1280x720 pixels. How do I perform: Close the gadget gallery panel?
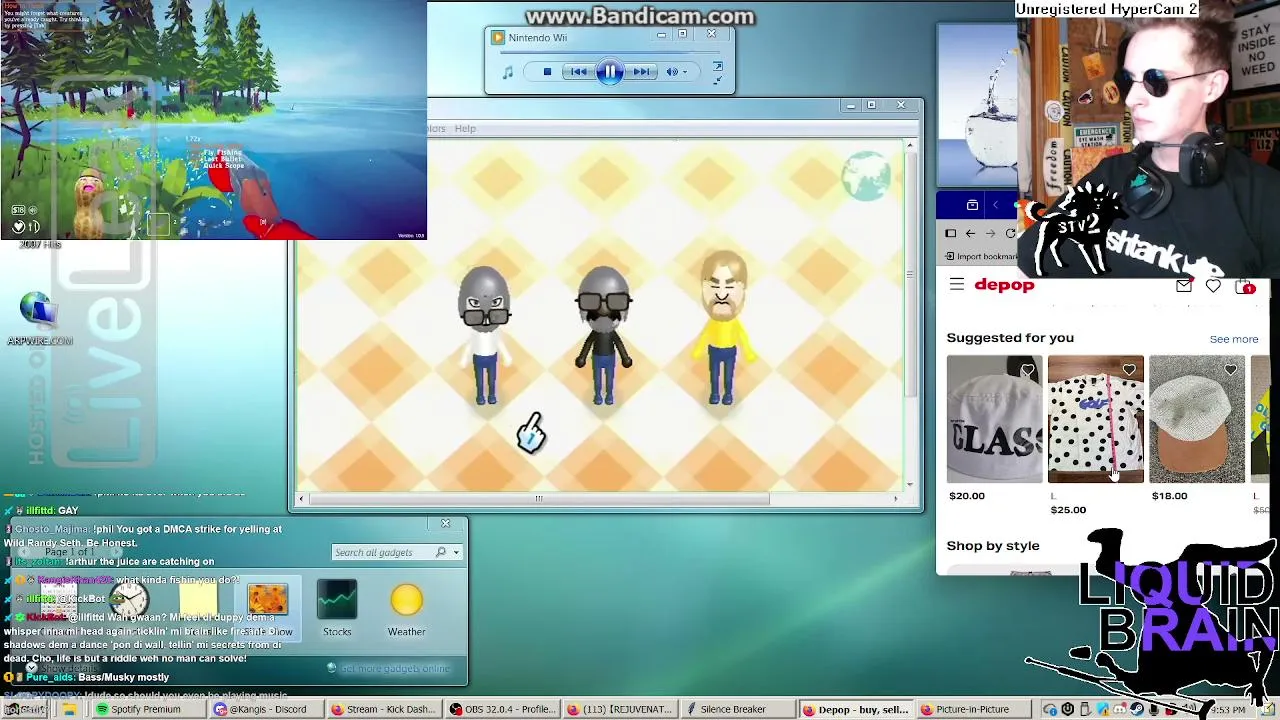(x=446, y=523)
